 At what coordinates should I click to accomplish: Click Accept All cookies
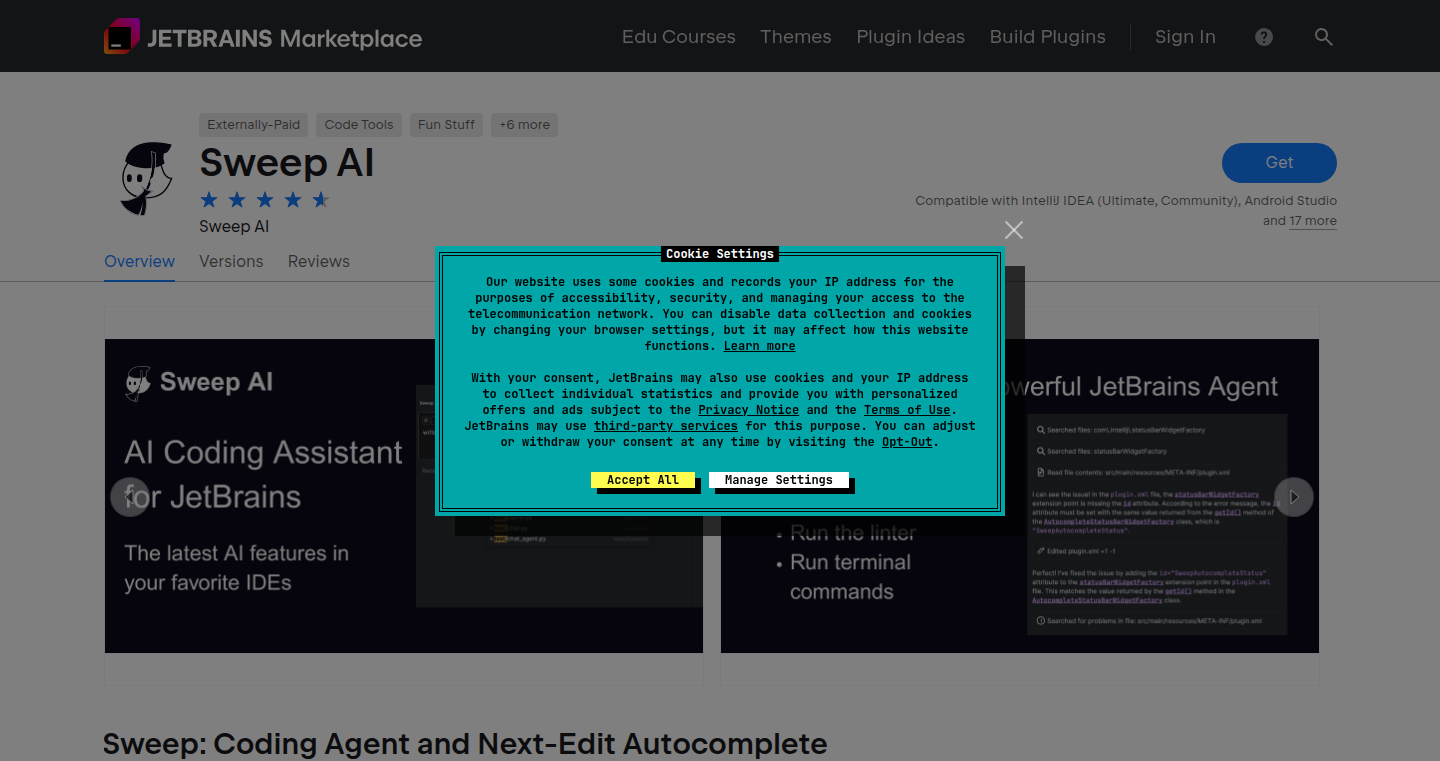click(642, 480)
